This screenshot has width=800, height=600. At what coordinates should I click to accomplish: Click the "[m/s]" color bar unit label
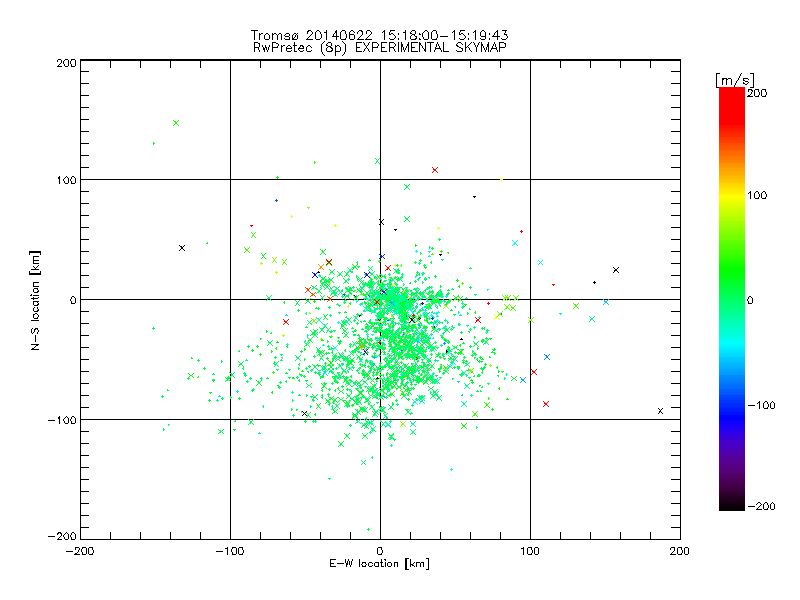click(x=735, y=80)
